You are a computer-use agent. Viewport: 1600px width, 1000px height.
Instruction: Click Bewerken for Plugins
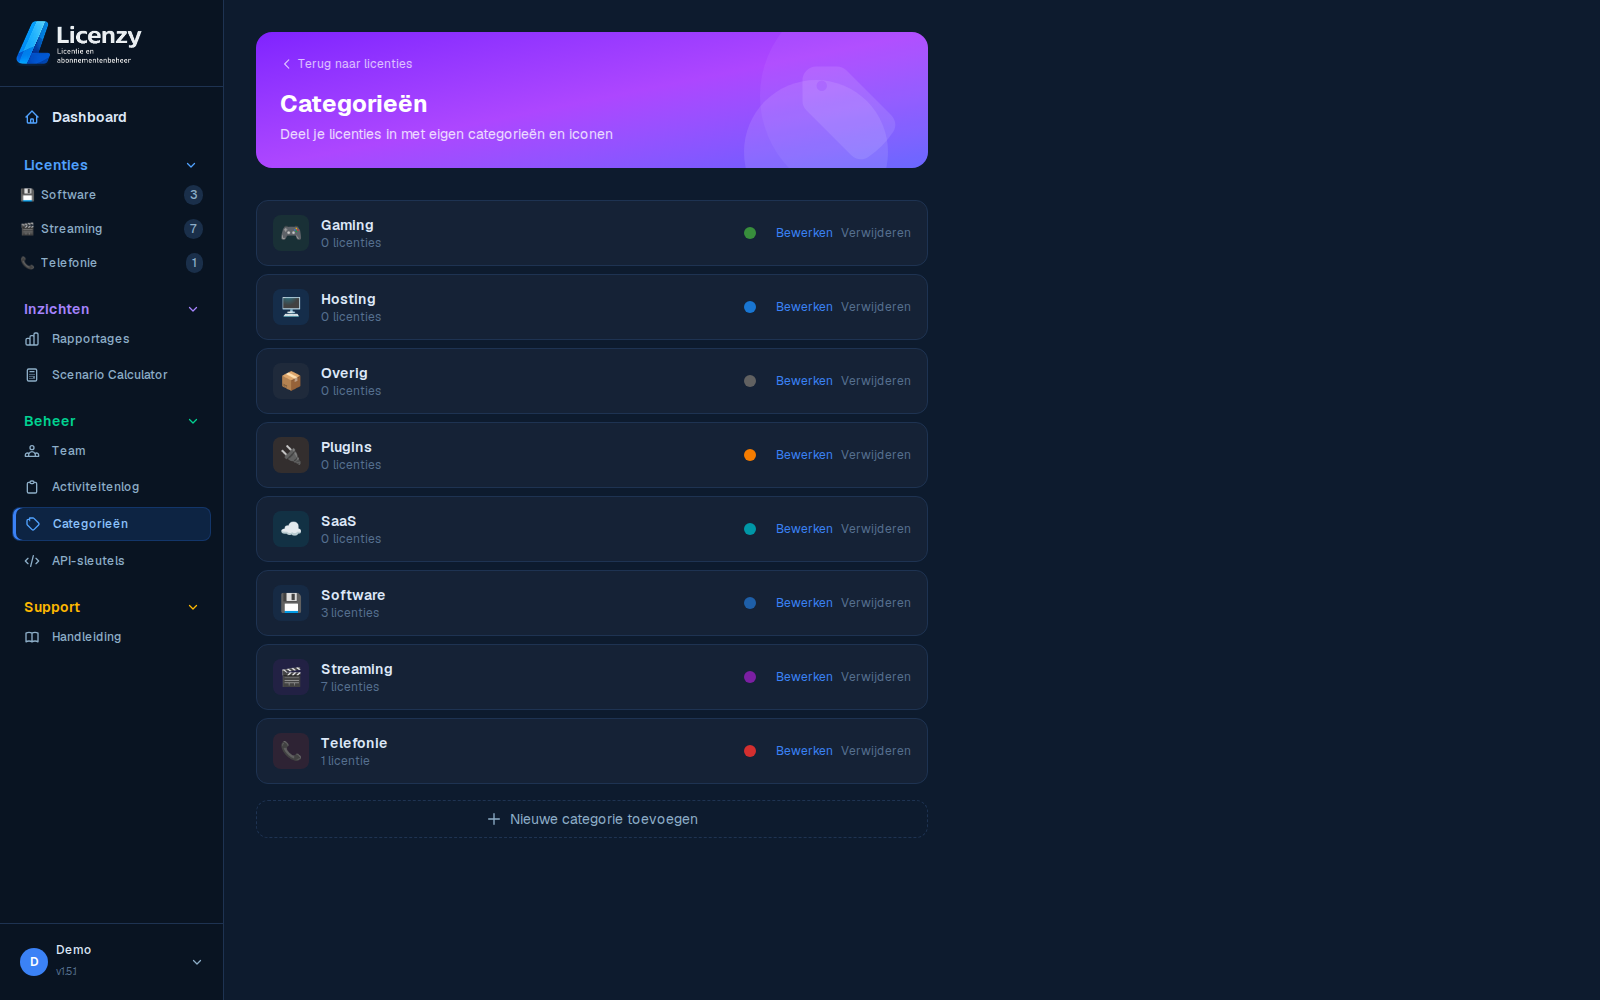[804, 455]
